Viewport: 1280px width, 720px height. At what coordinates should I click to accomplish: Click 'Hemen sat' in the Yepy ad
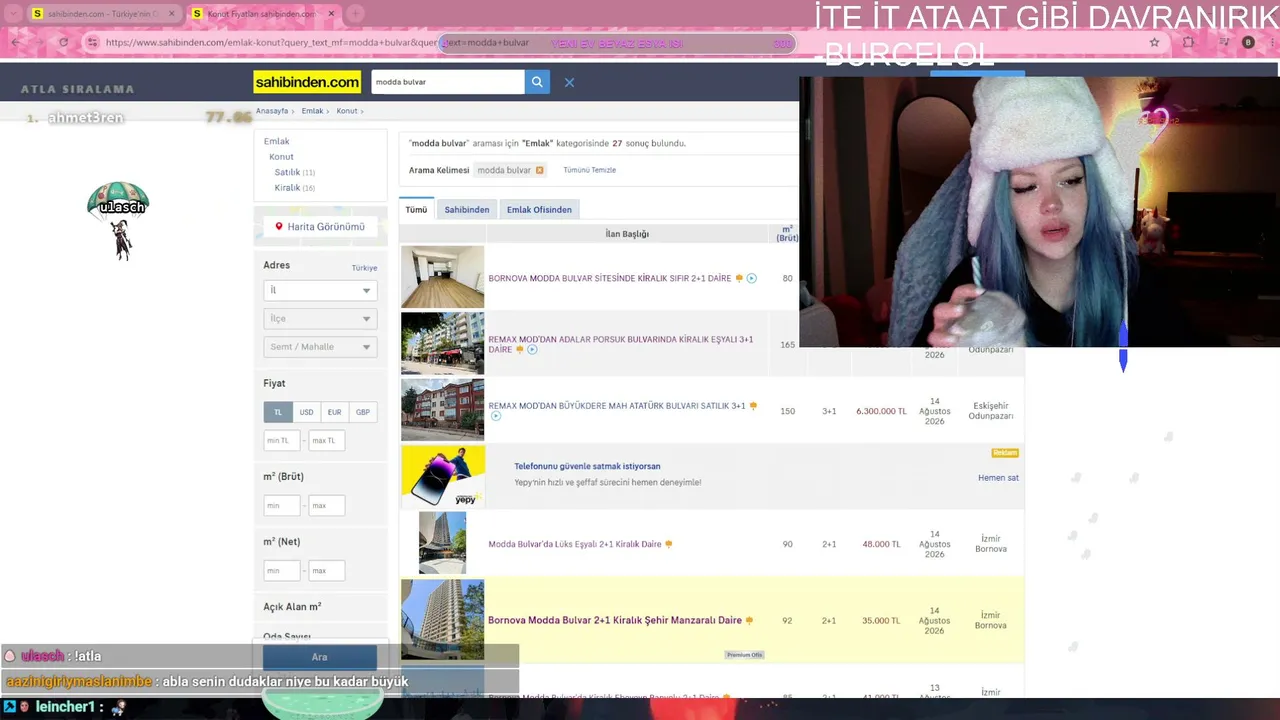pyautogui.click(x=998, y=478)
